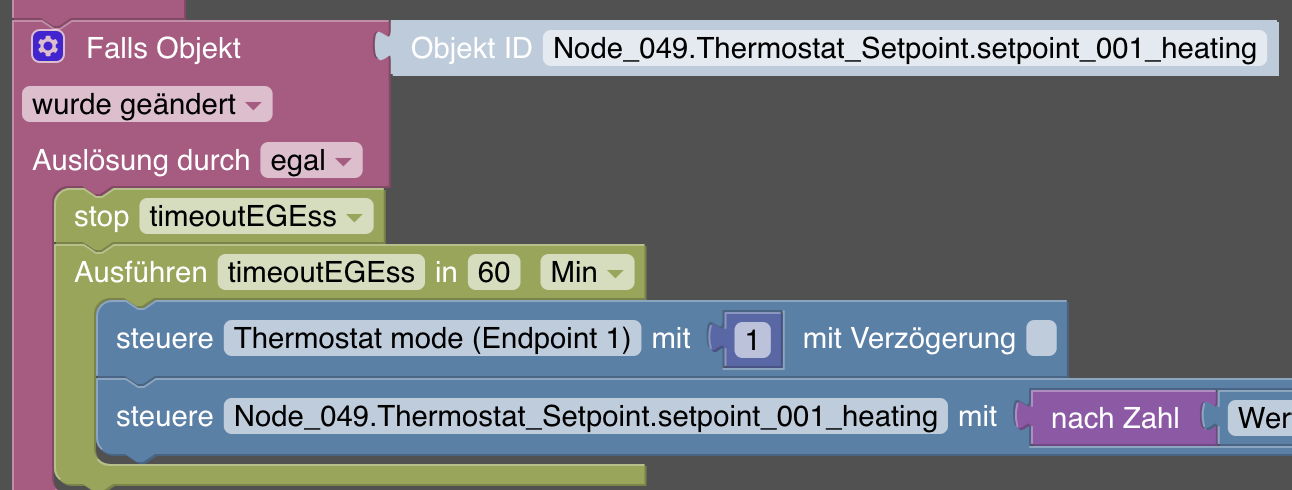1292x490 pixels.
Task: Open the gear mutator on Falls Objekt block
Action: (47, 46)
